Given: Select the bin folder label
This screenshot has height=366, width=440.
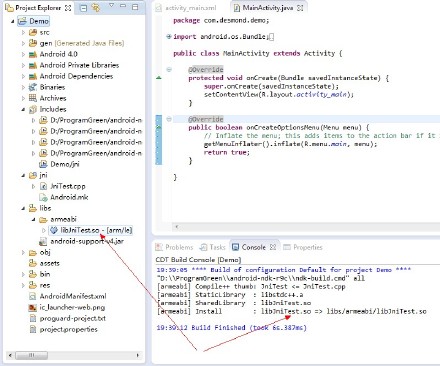Looking at the screenshot, I should tap(45, 274).
